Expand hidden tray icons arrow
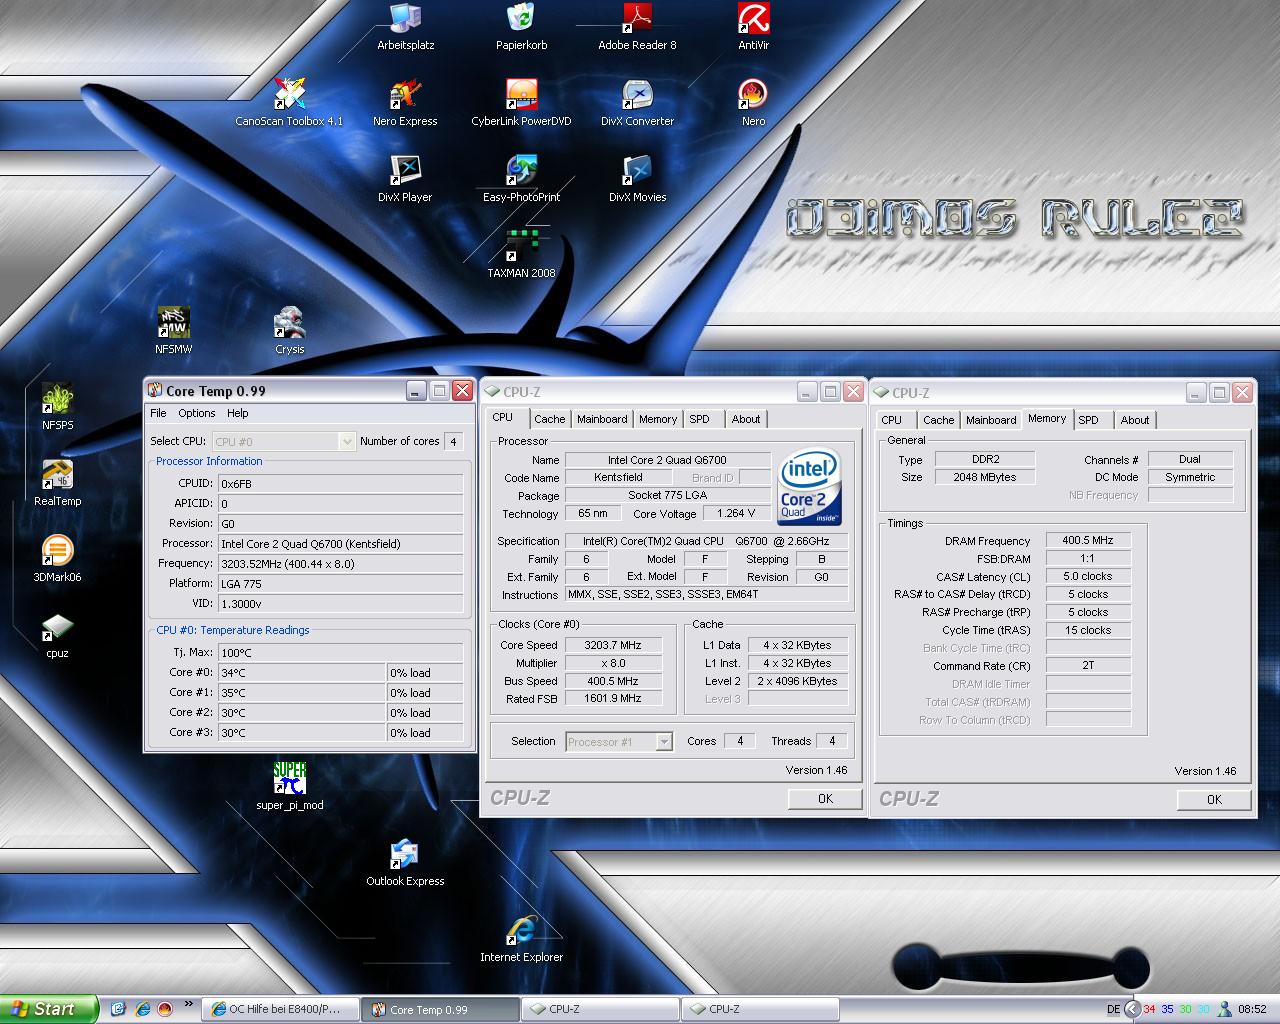This screenshot has width=1280, height=1024. click(x=1132, y=1009)
